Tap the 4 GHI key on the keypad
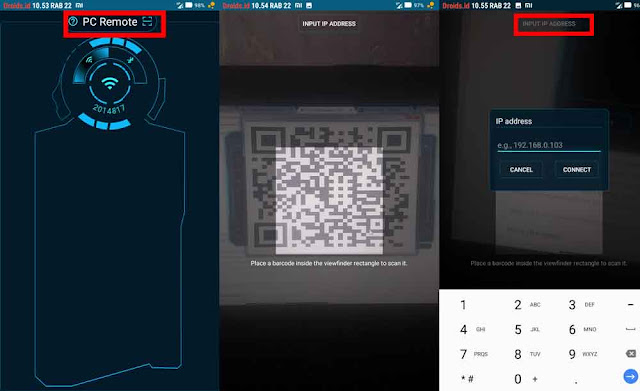Screen dimensions: 640x391 click(472, 329)
